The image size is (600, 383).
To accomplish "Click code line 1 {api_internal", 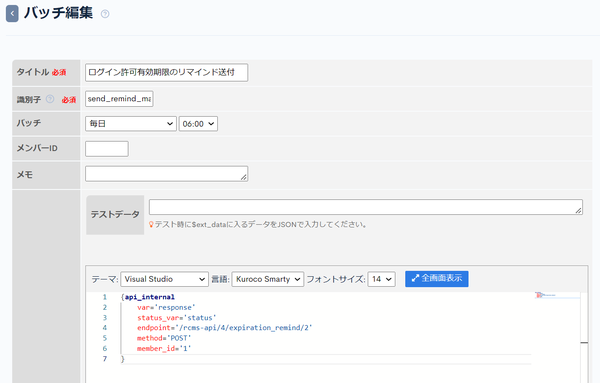I will click(x=148, y=297).
